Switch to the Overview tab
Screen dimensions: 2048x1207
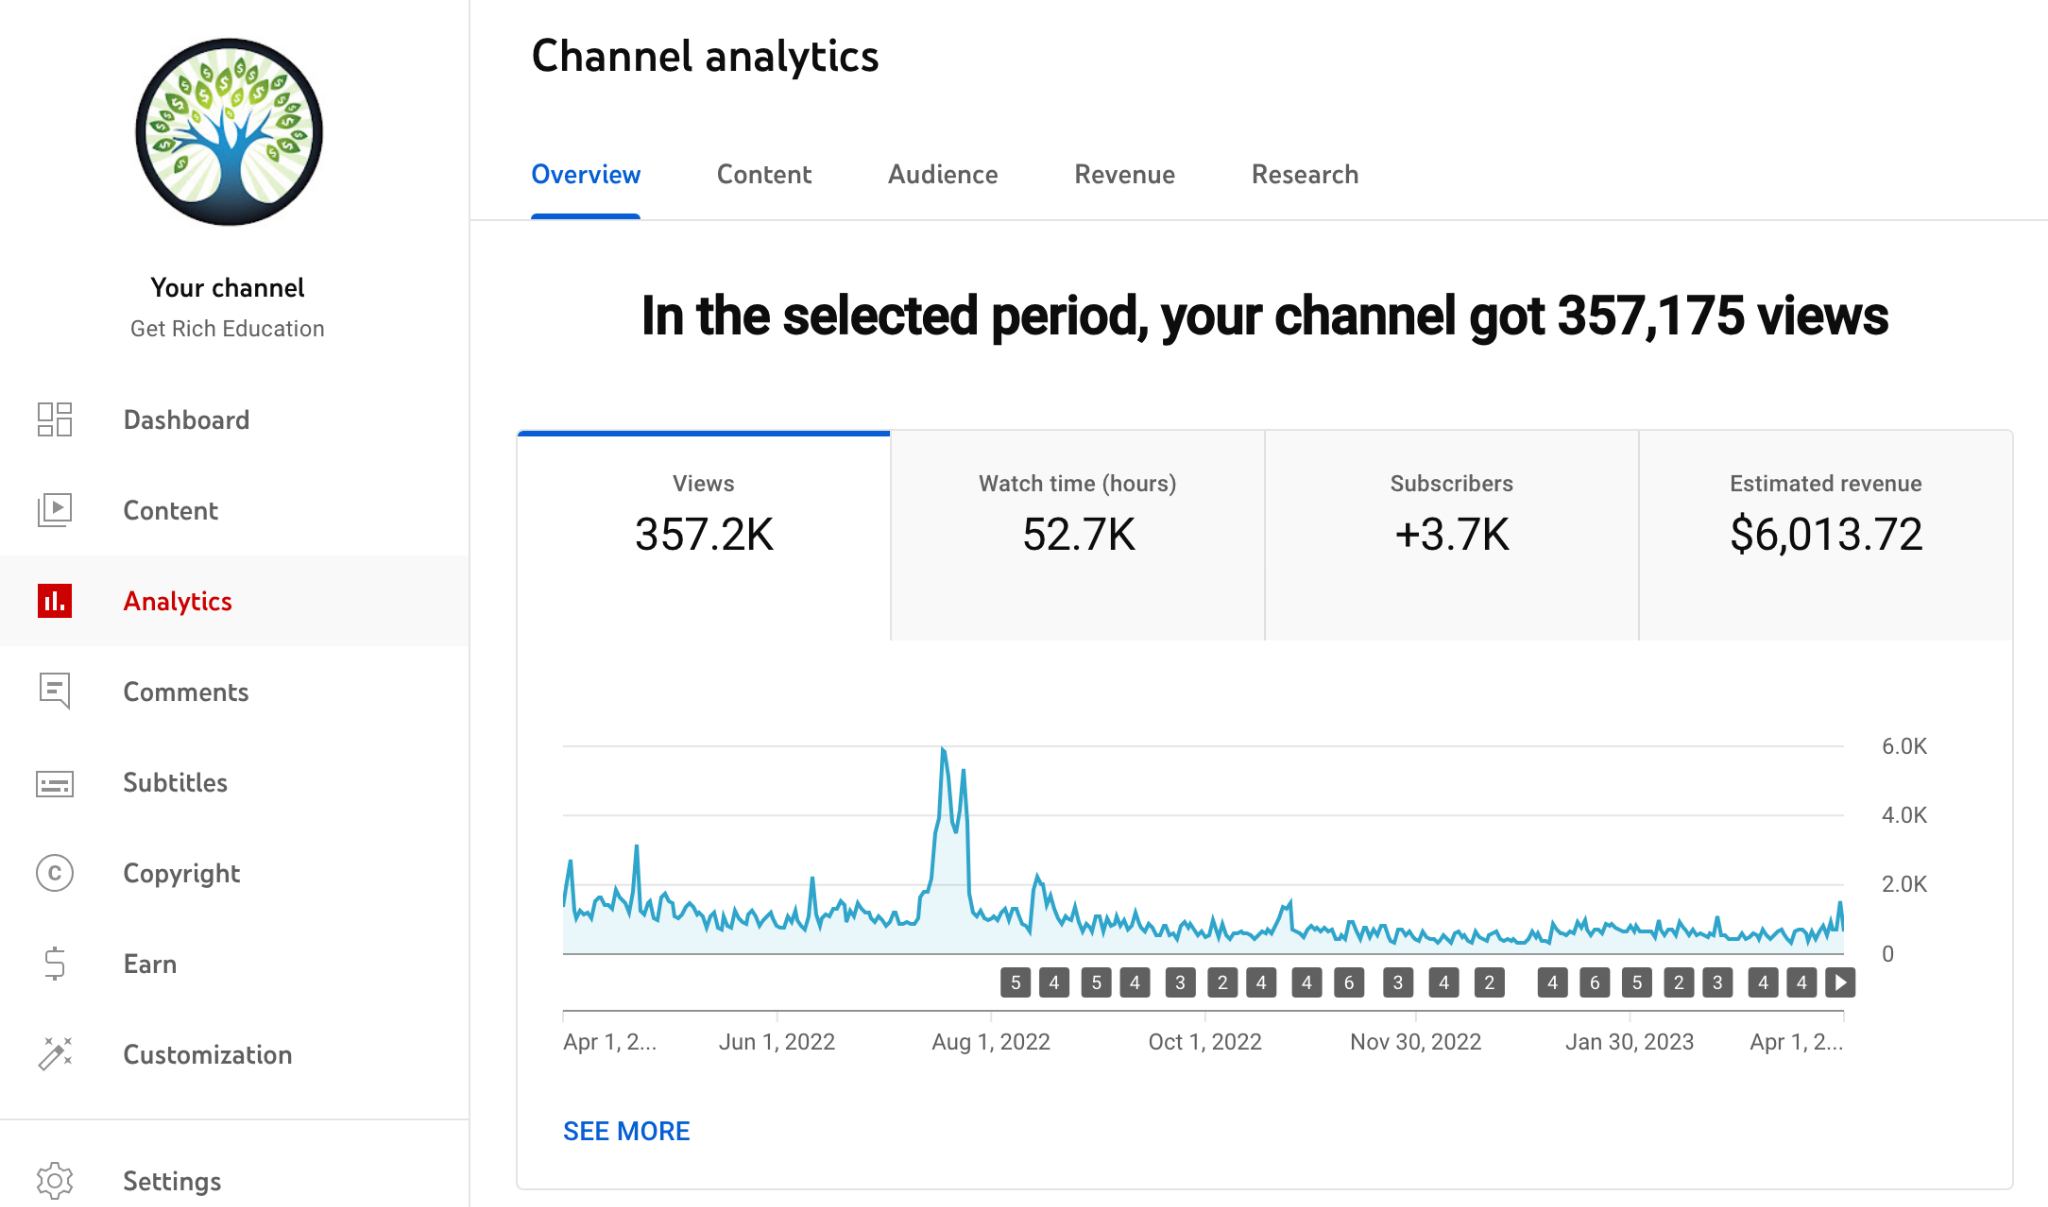(586, 175)
